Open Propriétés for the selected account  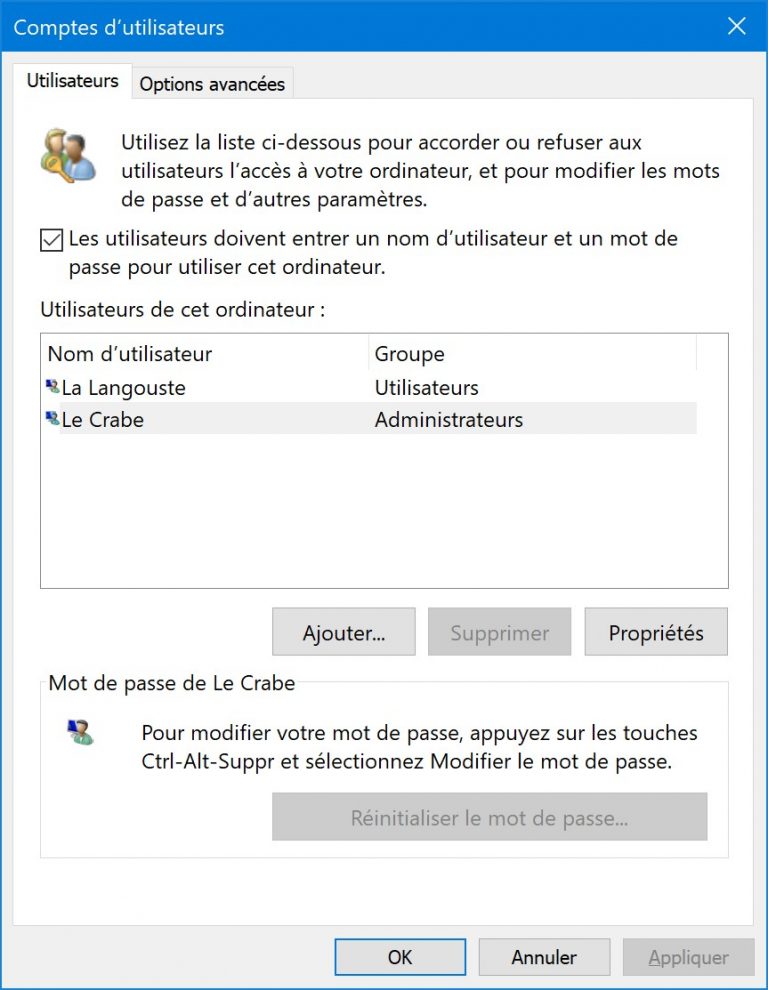655,632
